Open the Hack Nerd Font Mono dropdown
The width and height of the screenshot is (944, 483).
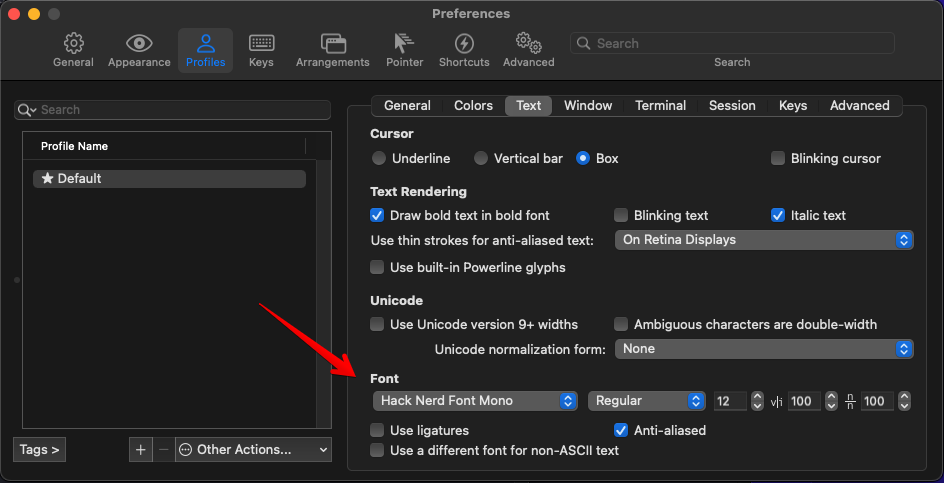point(475,401)
